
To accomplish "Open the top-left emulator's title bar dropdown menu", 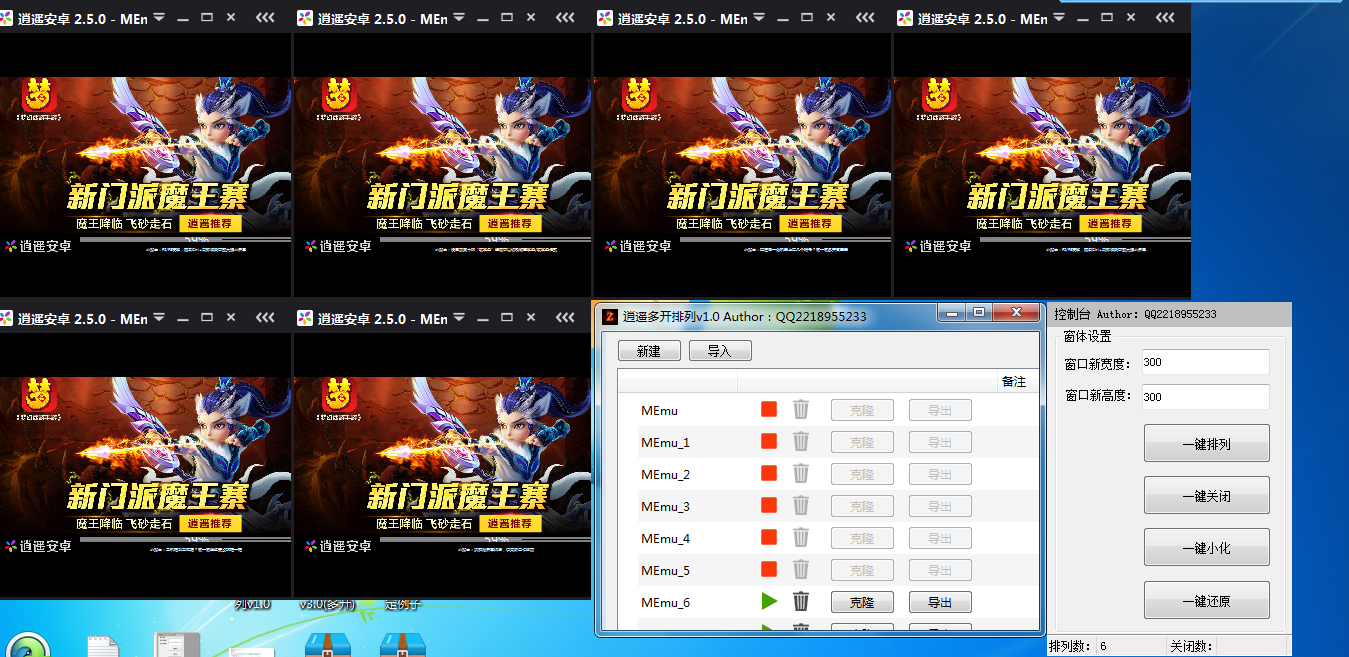I will click(159, 18).
